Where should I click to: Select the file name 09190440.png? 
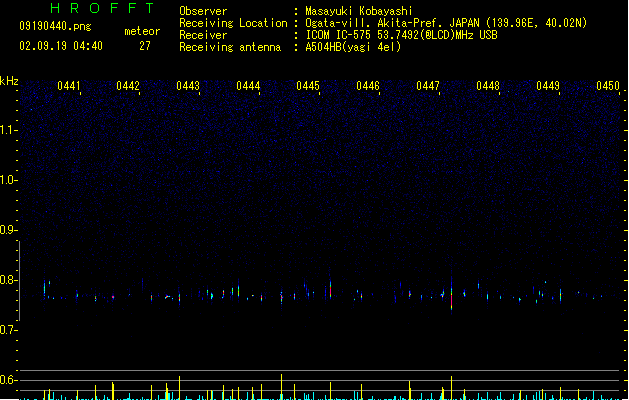coord(55,26)
